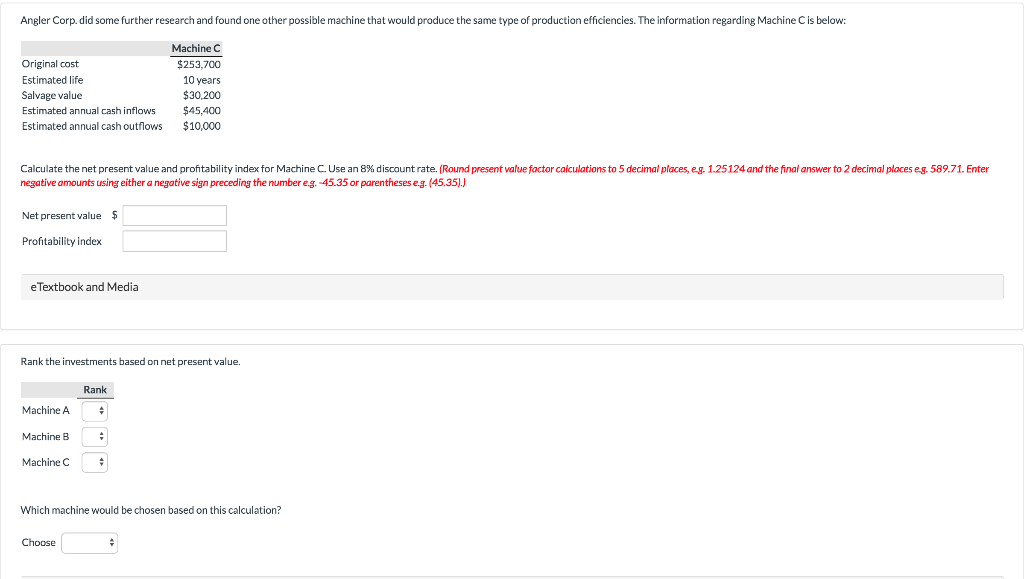Click the red rounding instructions text
The width and height of the screenshot is (1024, 579).
pyautogui.click(x=505, y=176)
